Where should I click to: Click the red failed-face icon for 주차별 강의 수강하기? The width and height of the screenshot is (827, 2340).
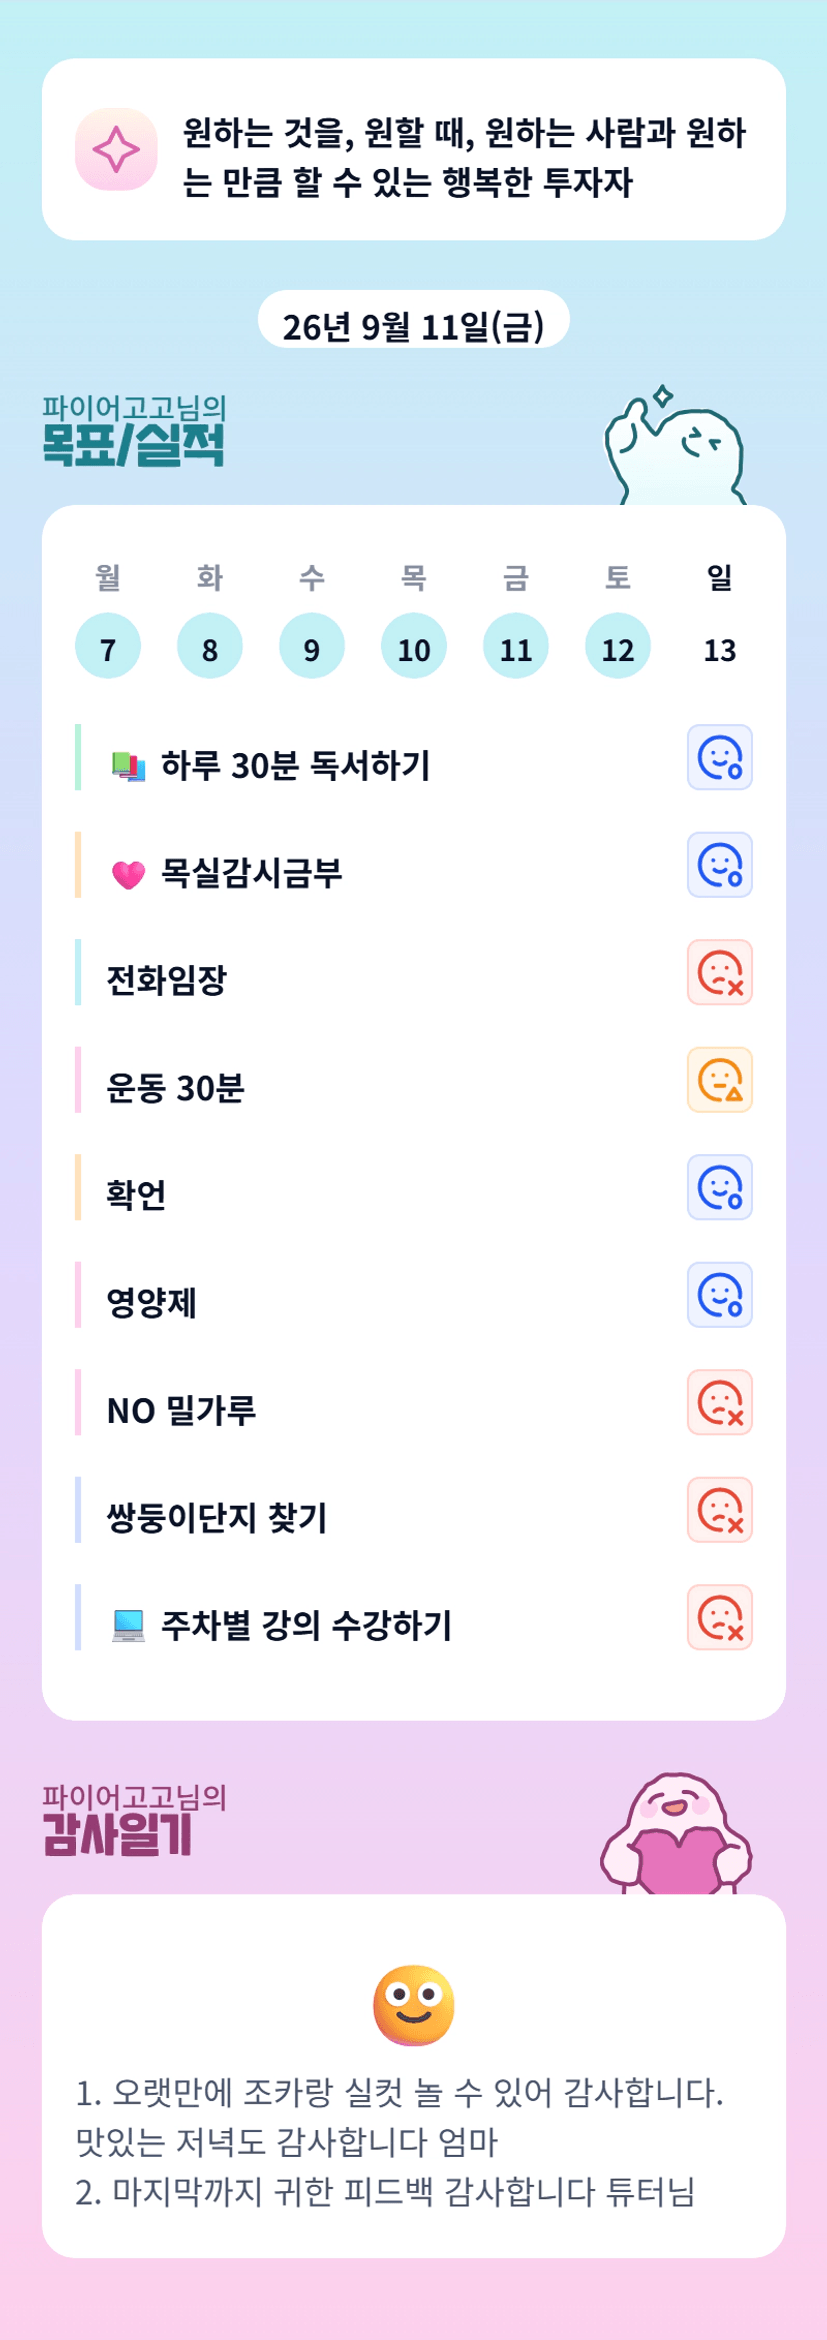point(719,1617)
